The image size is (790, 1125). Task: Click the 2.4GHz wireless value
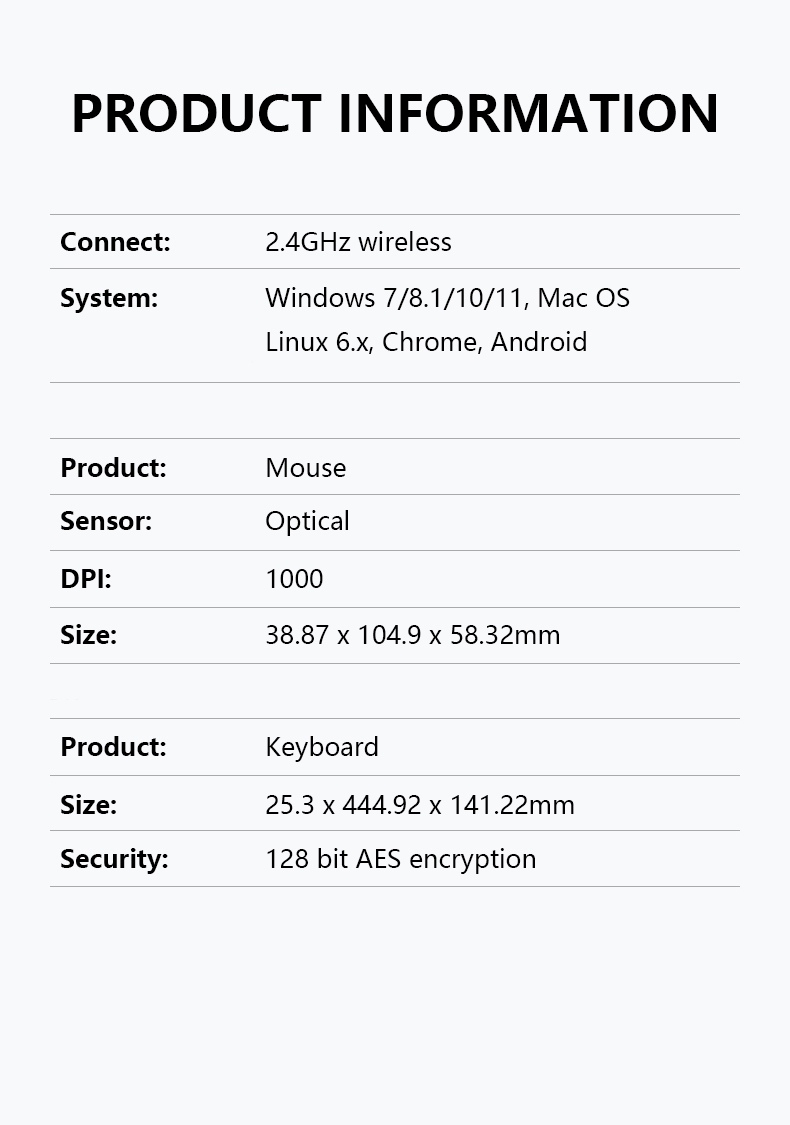pyautogui.click(x=358, y=242)
